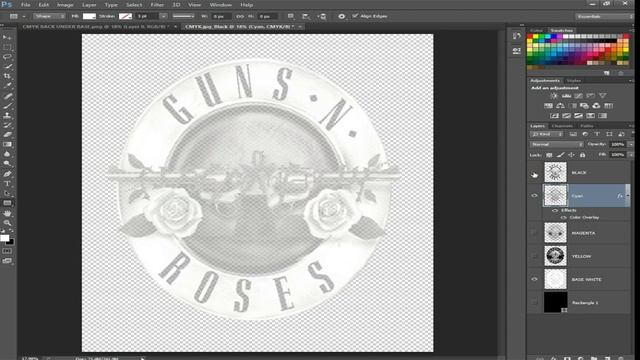Switch to the Paths tab
The height and width of the screenshot is (360, 640).
(x=587, y=126)
